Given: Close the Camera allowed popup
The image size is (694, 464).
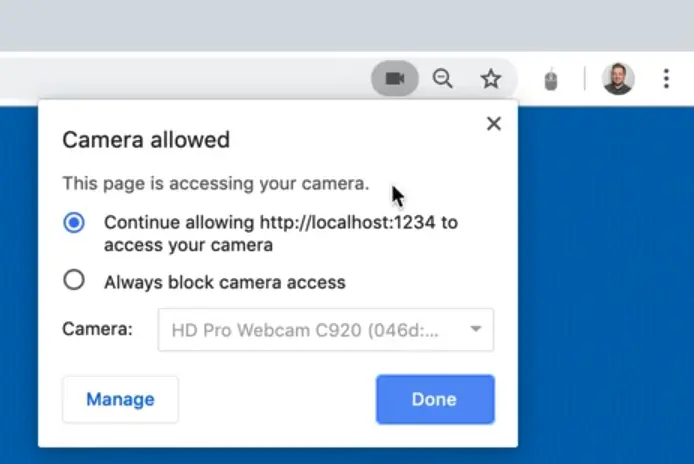Looking at the screenshot, I should click(x=493, y=124).
